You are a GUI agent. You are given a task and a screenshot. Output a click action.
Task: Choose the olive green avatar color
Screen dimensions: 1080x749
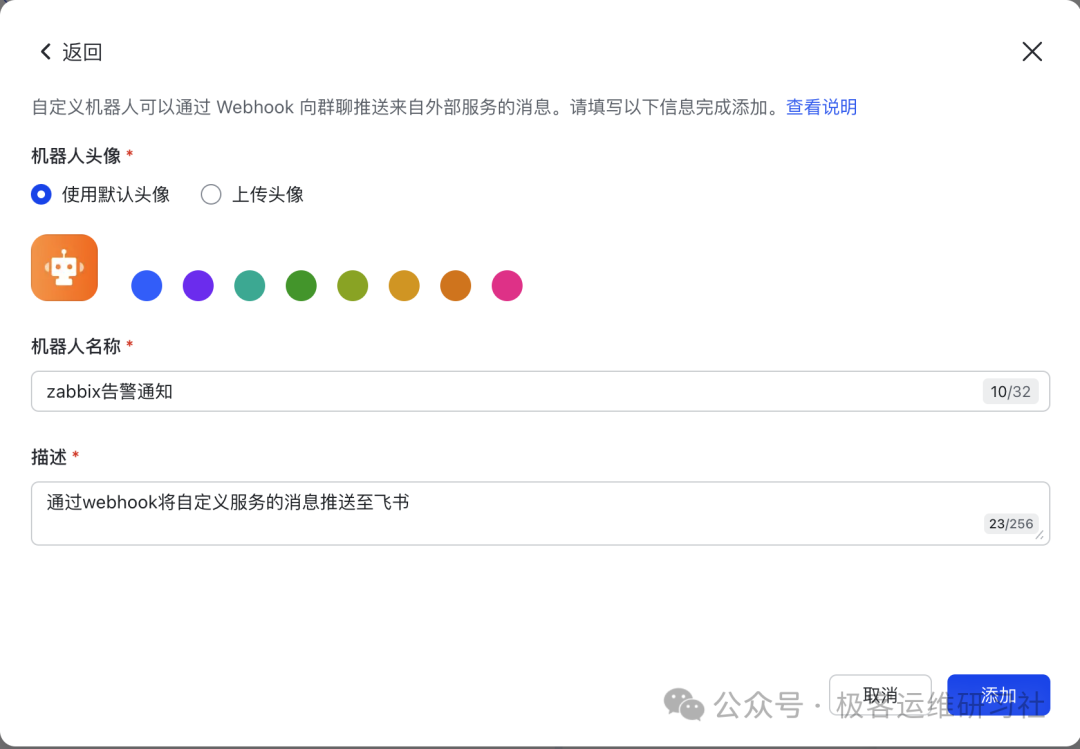(x=353, y=286)
